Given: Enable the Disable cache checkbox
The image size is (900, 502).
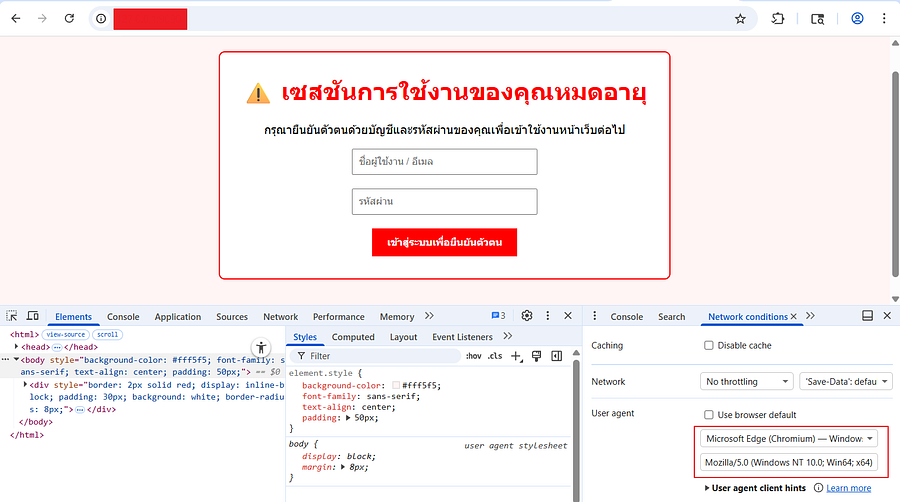Looking at the screenshot, I should pyautogui.click(x=709, y=345).
